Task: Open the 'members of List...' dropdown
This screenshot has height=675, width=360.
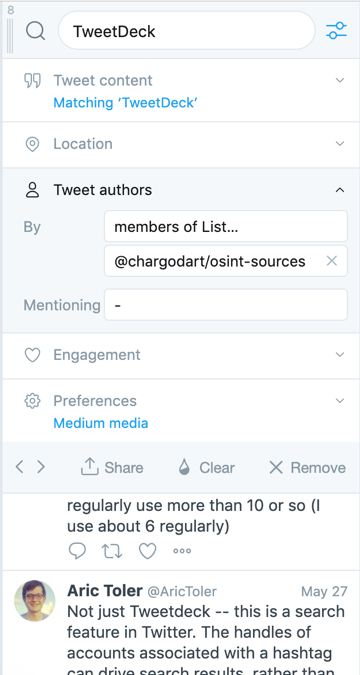Action: (x=226, y=226)
